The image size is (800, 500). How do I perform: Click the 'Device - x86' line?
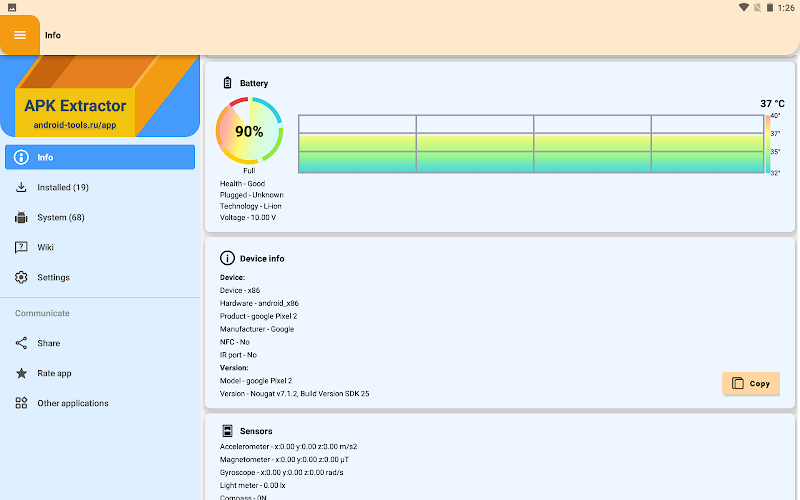(x=240, y=290)
